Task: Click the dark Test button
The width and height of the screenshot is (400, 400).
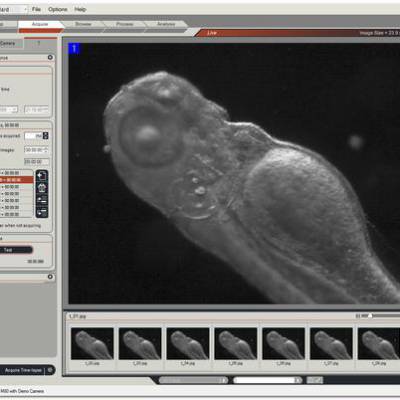Action: pyautogui.click(x=16, y=250)
